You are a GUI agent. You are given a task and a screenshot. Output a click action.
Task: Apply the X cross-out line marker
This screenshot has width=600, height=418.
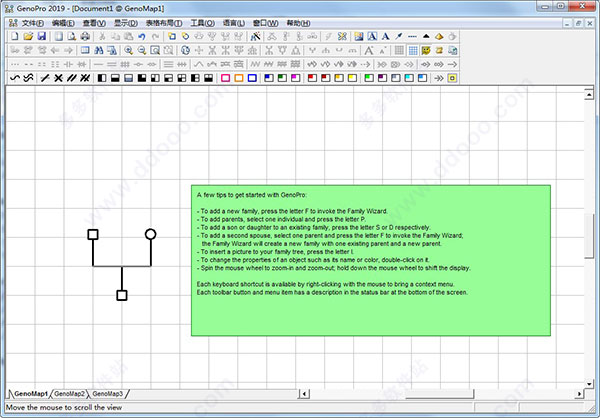point(58,78)
